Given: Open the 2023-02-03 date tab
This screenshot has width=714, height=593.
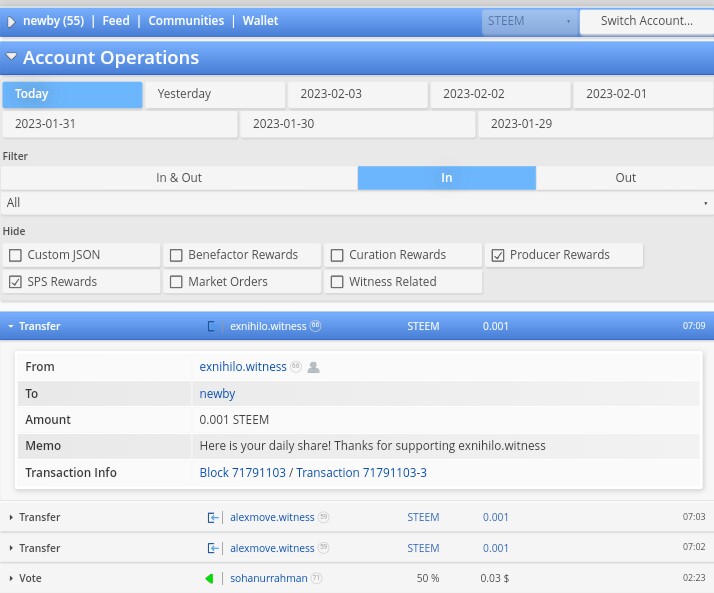Looking at the screenshot, I should tap(358, 94).
